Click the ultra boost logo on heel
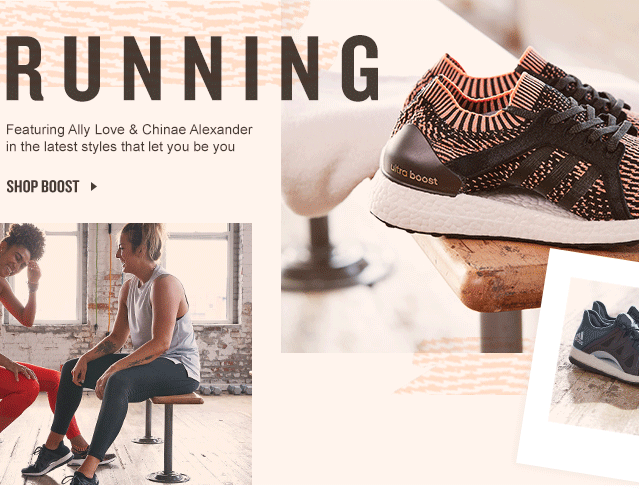Image resolution: width=639 pixels, height=500 pixels. 414,174
